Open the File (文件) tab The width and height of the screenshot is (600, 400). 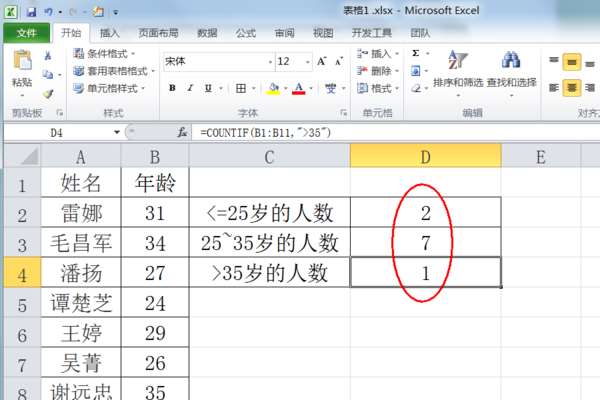coord(26,33)
